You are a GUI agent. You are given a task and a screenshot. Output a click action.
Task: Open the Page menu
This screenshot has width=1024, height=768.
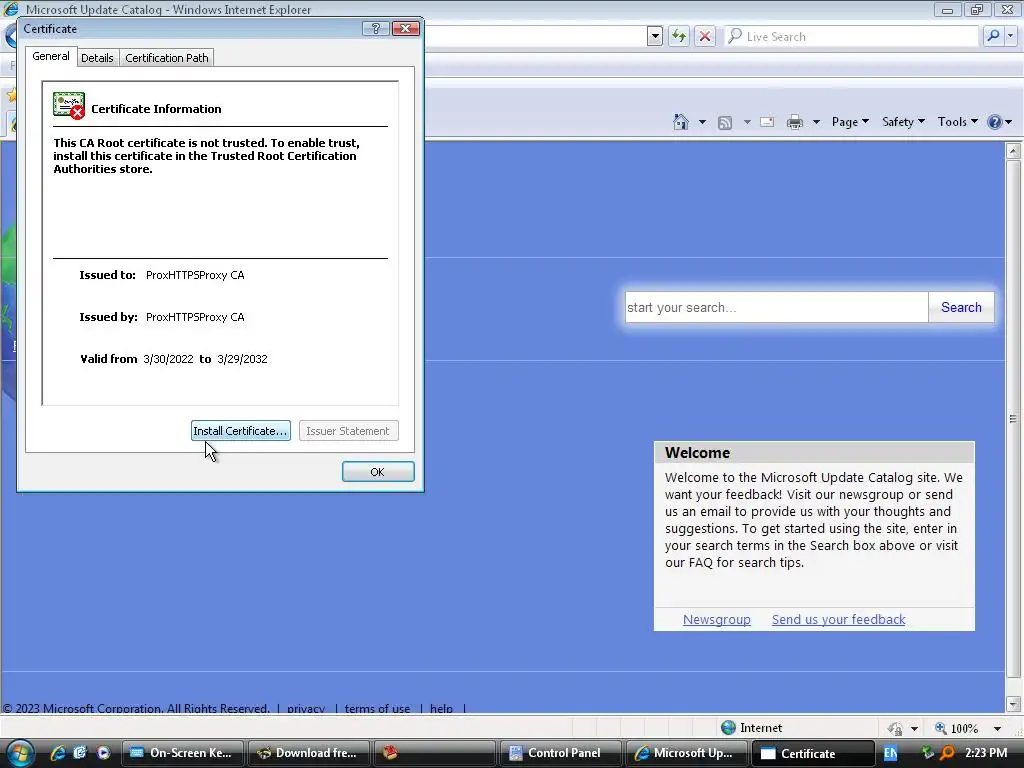point(850,122)
